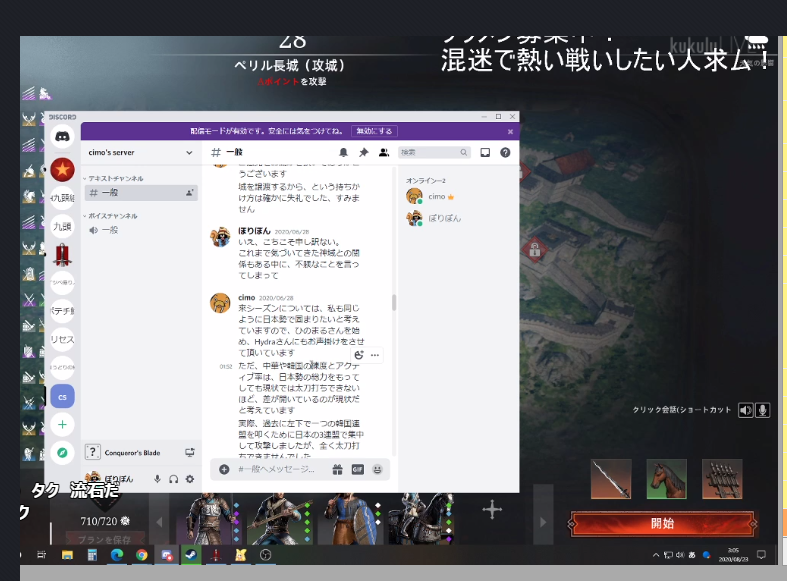
Task: Dismiss the purple streamer mode banner
Action: 510,132
